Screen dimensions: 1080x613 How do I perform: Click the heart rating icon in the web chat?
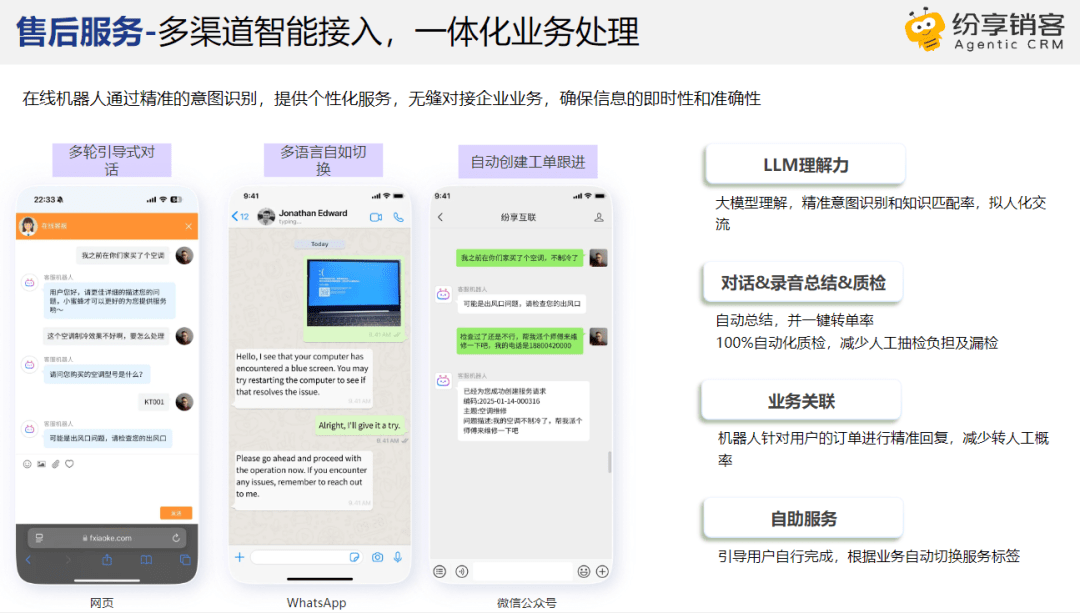70,464
